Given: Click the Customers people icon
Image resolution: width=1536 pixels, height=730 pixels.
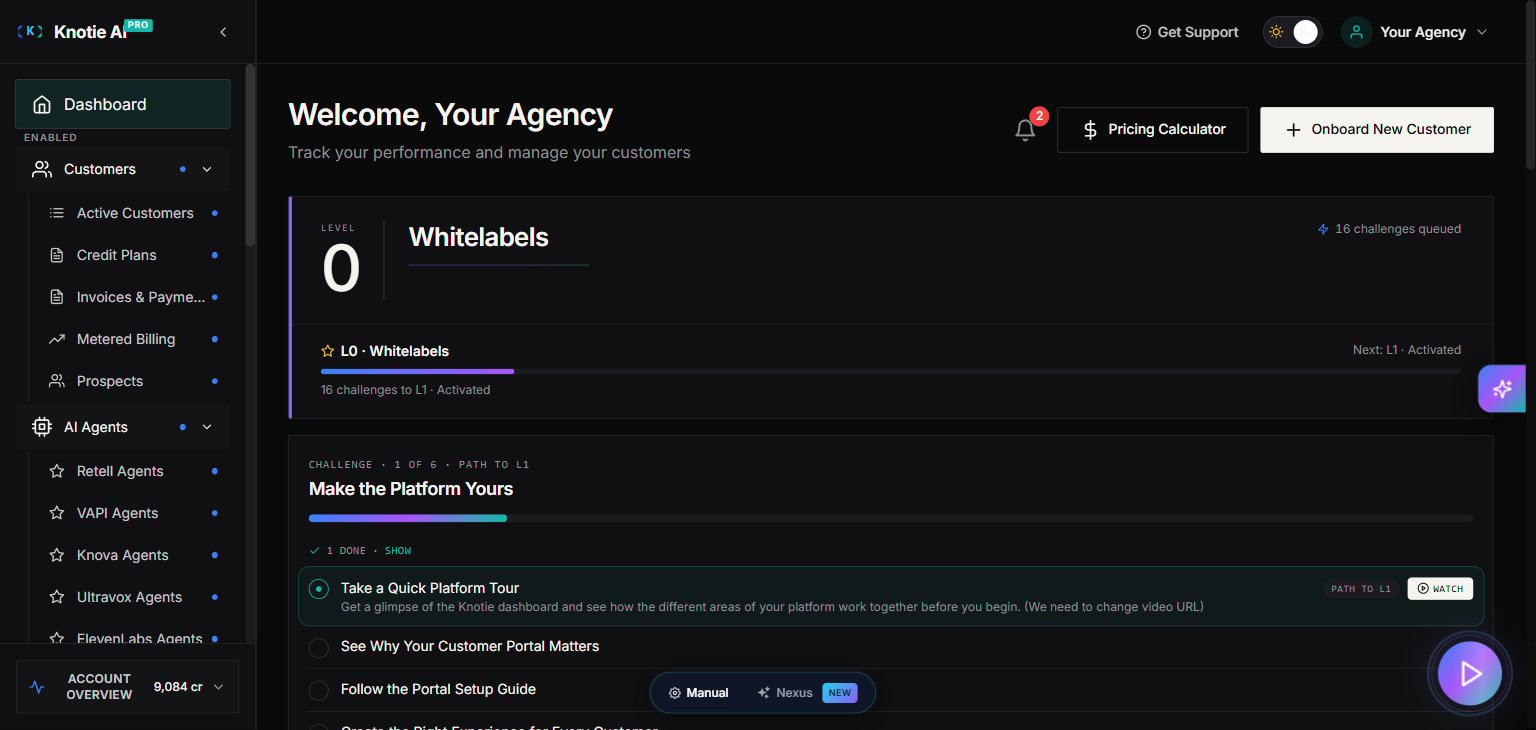Looking at the screenshot, I should pos(42,169).
